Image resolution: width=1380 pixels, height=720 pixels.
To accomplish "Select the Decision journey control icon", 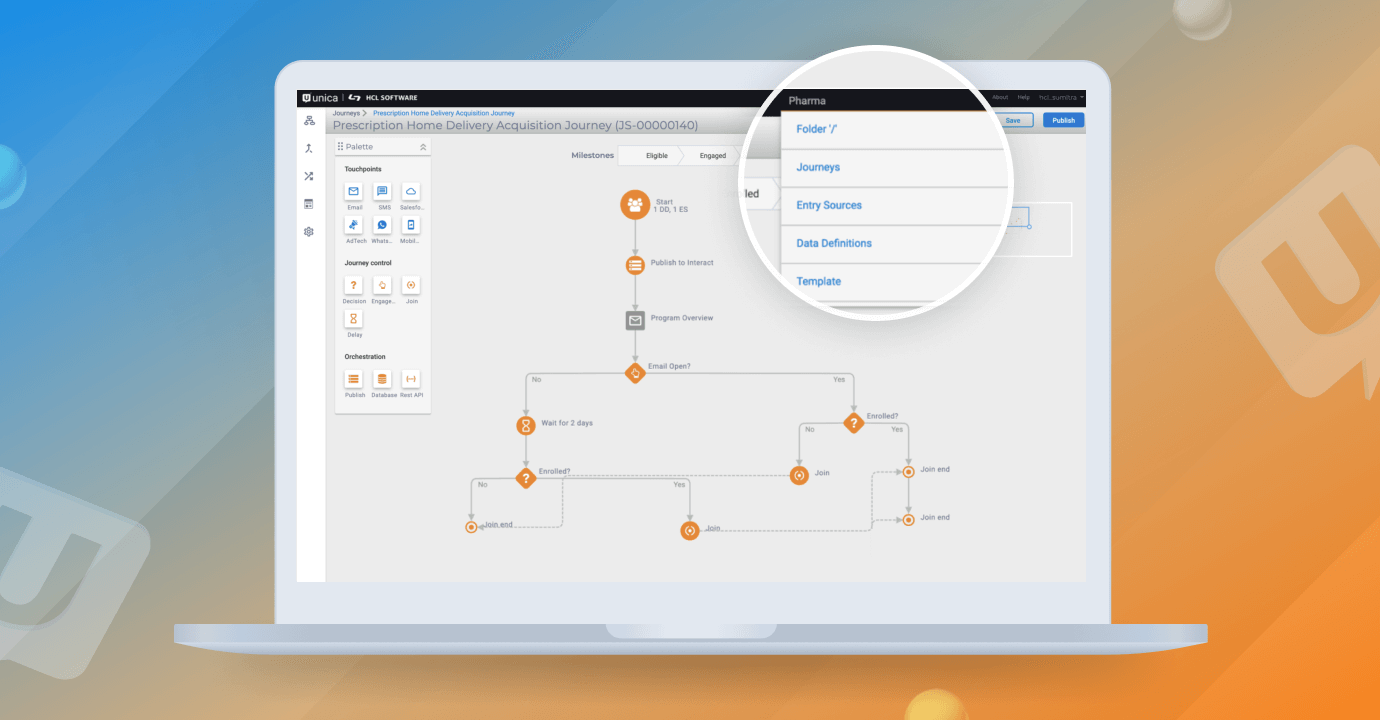I will 354,285.
